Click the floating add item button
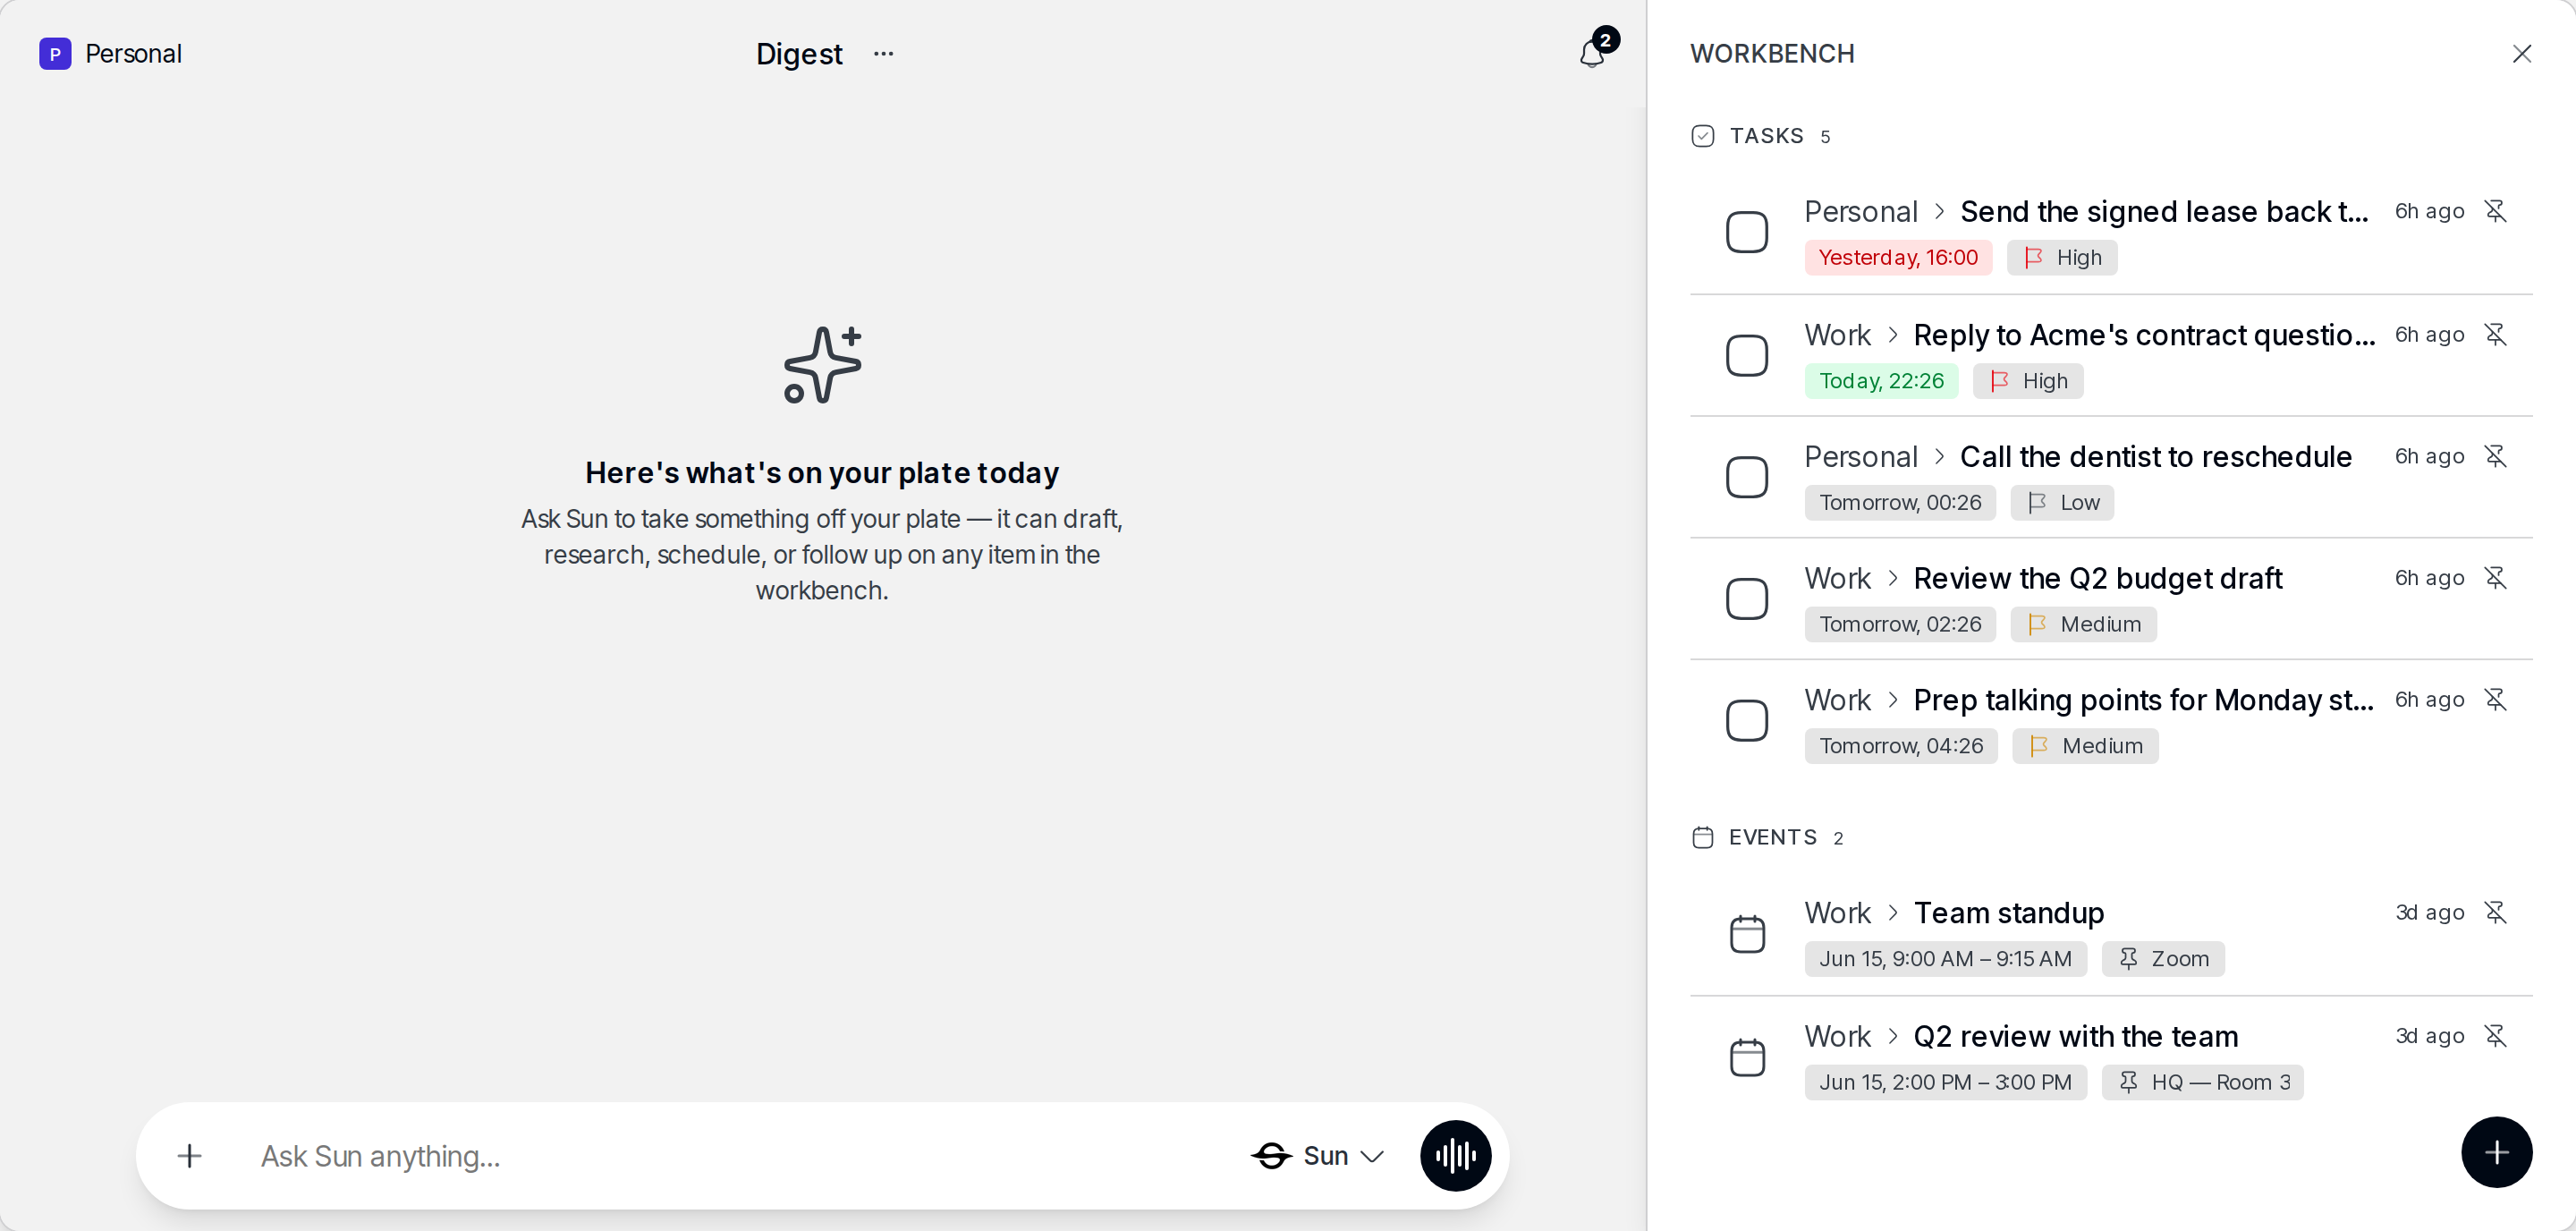The width and height of the screenshot is (2576, 1231). [x=2496, y=1152]
